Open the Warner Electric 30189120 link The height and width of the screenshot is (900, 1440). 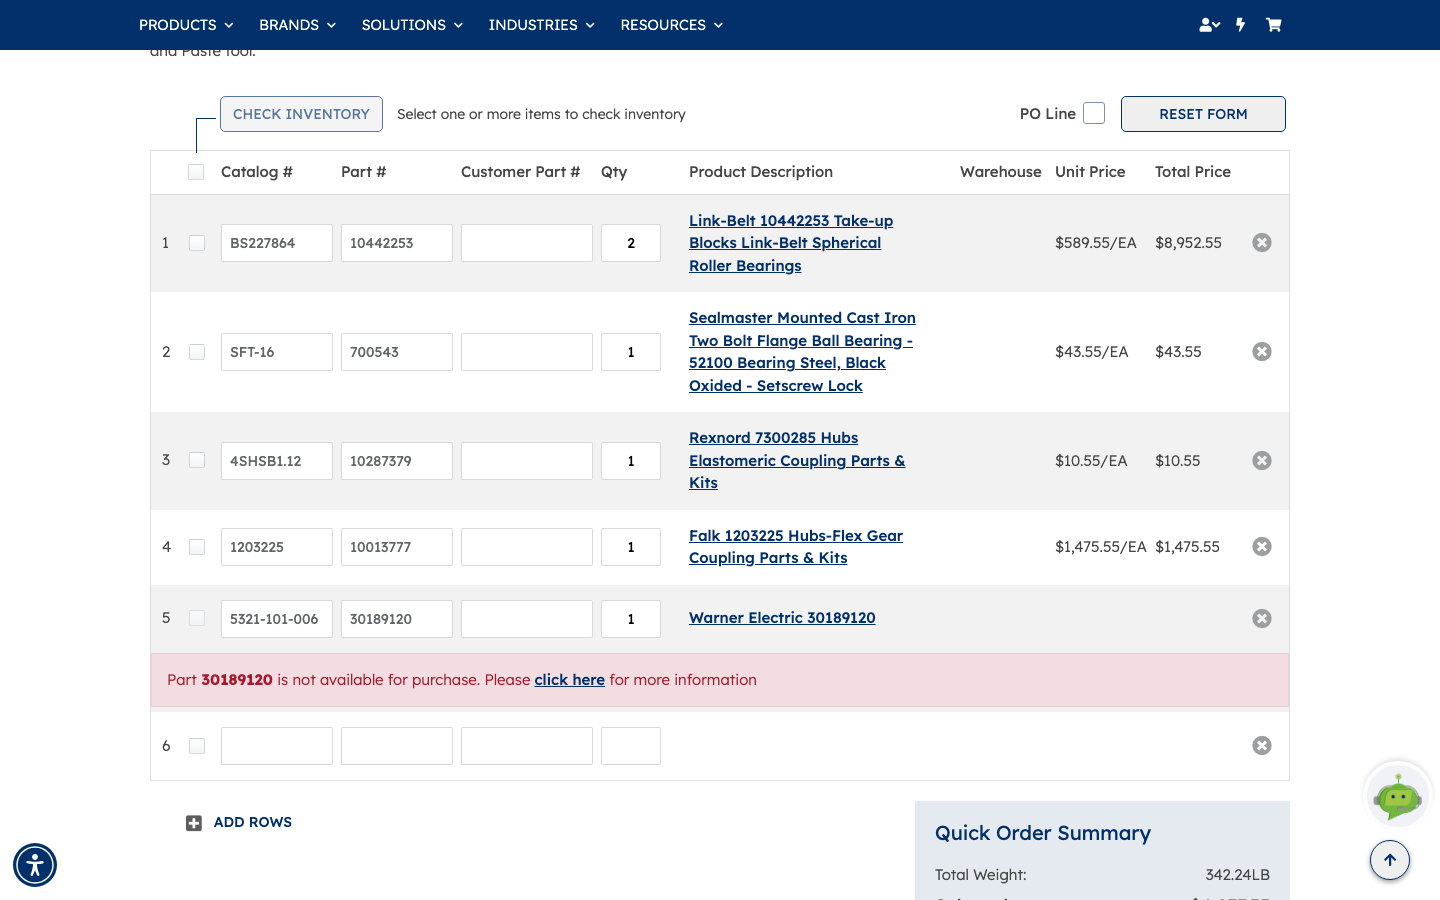tap(782, 618)
